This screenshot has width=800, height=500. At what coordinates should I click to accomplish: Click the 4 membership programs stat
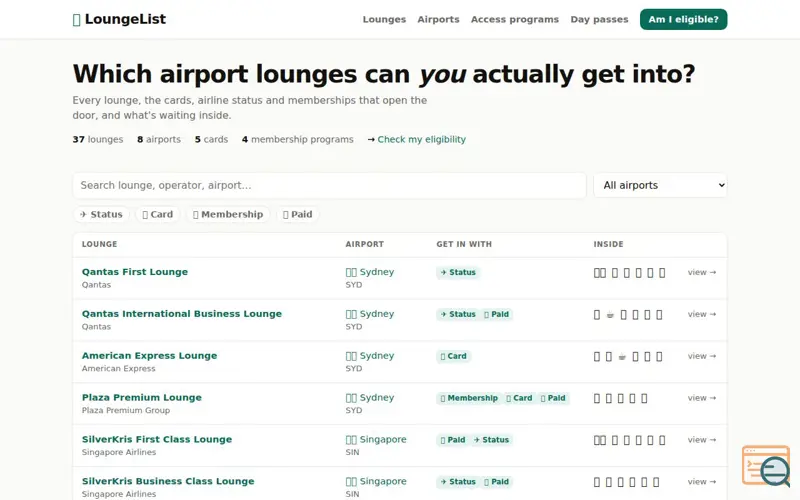point(297,139)
